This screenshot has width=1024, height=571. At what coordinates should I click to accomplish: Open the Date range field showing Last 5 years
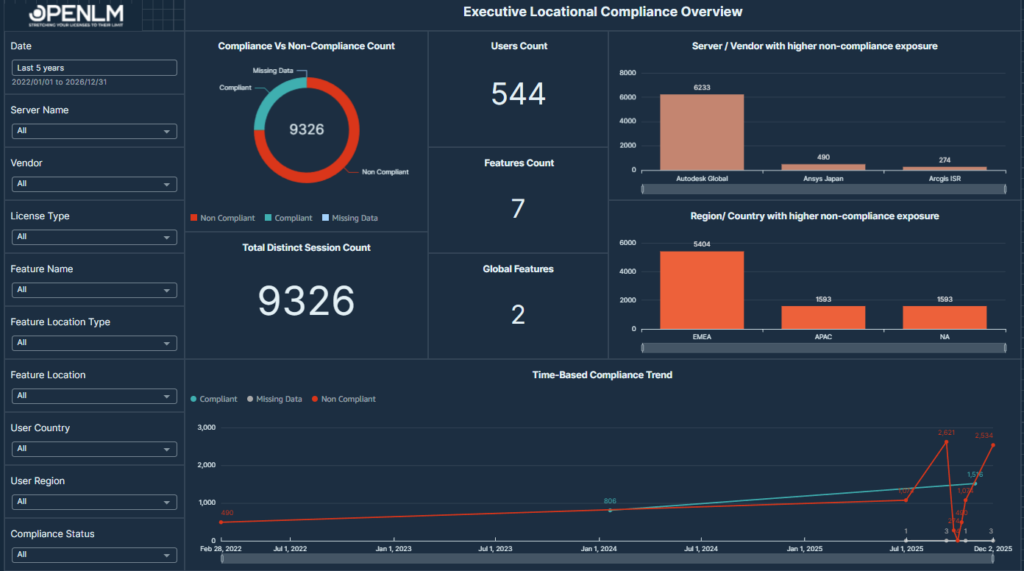pos(94,68)
